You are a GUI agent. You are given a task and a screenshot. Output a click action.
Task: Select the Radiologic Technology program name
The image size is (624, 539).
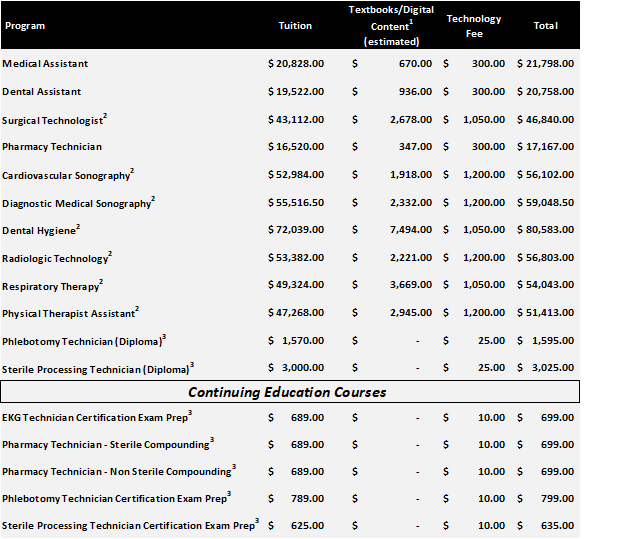pyautogui.click(x=56, y=259)
